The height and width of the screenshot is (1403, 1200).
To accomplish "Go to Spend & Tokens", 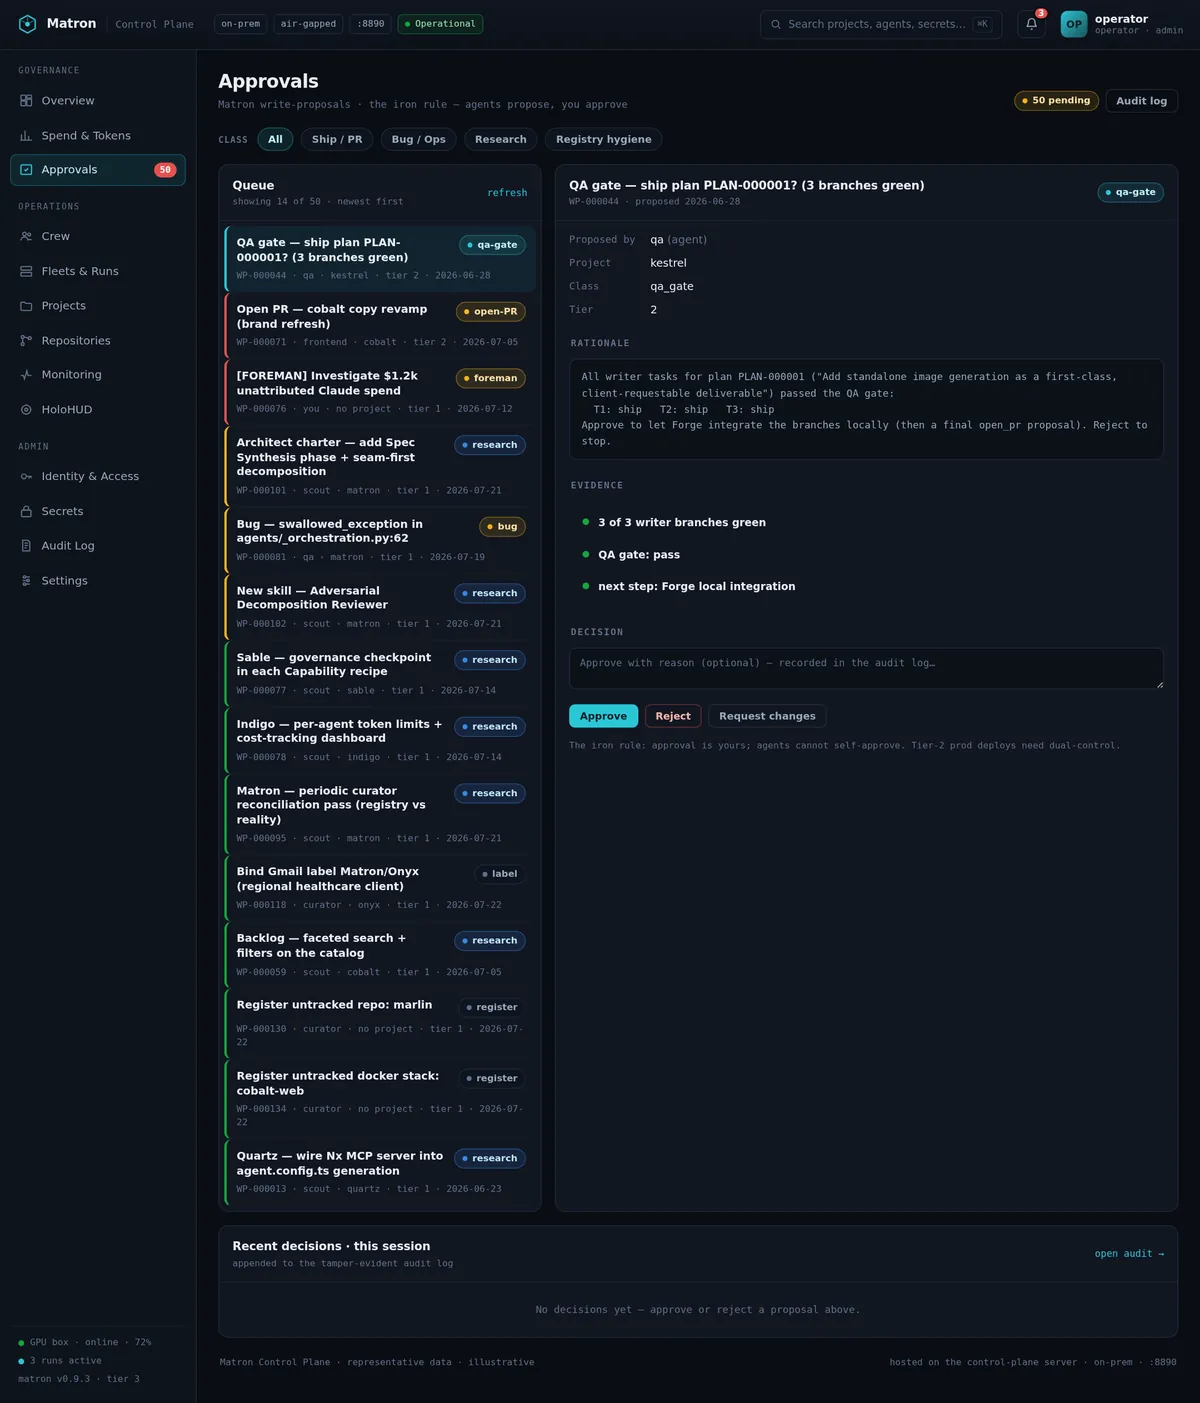I will pos(98,136).
